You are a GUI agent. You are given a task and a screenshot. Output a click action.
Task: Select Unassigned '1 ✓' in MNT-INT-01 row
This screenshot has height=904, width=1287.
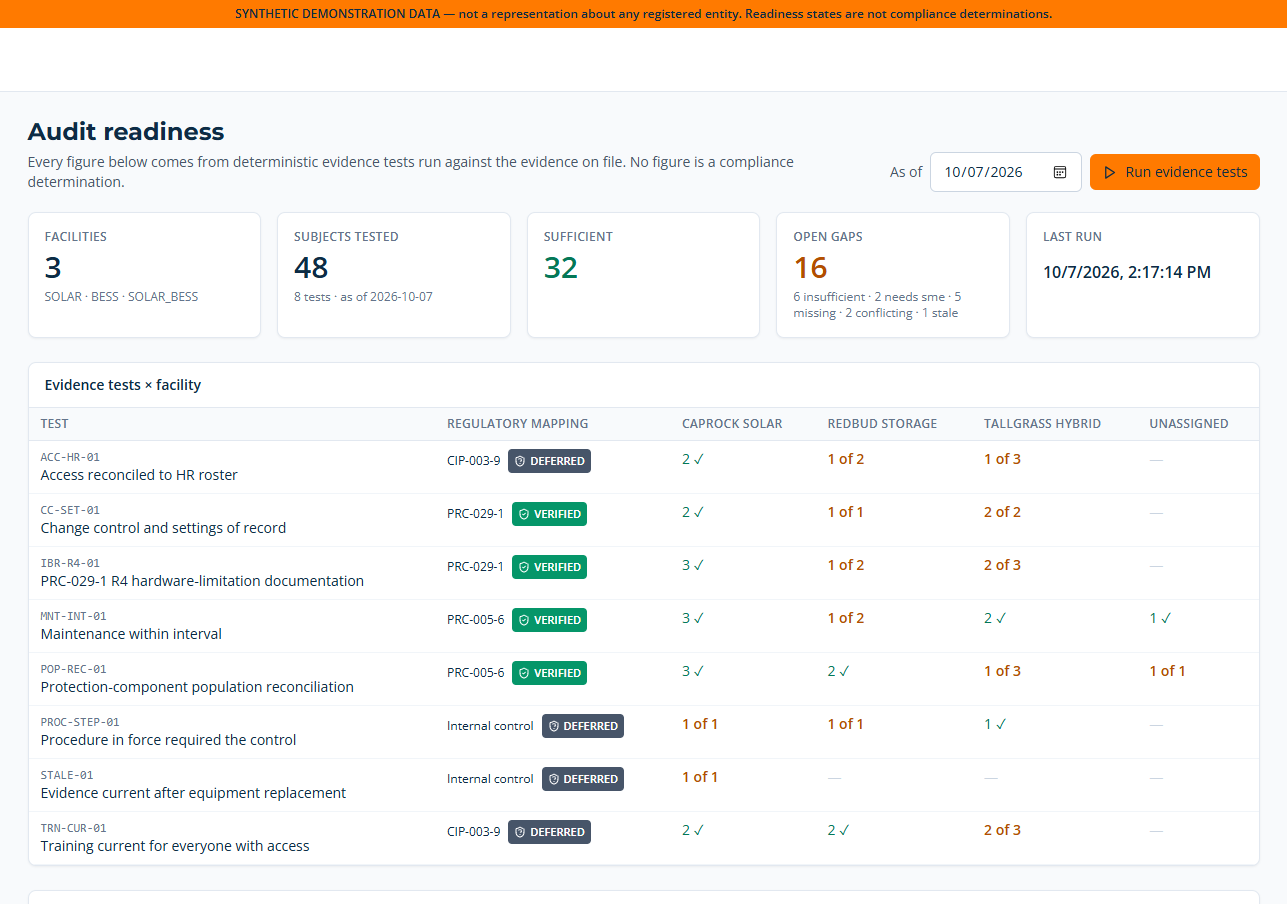(1160, 618)
